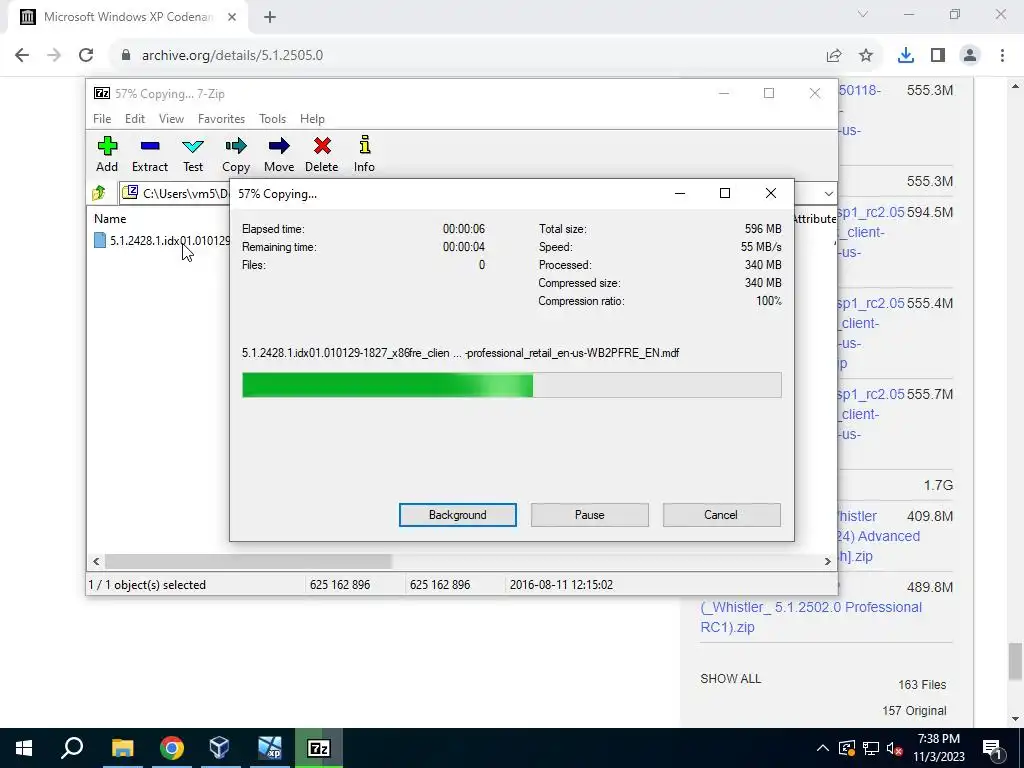1024x768 pixels.
Task: Open the Whistler 5.1.2502.0 Professional RC1 zip link
Action: click(811, 616)
